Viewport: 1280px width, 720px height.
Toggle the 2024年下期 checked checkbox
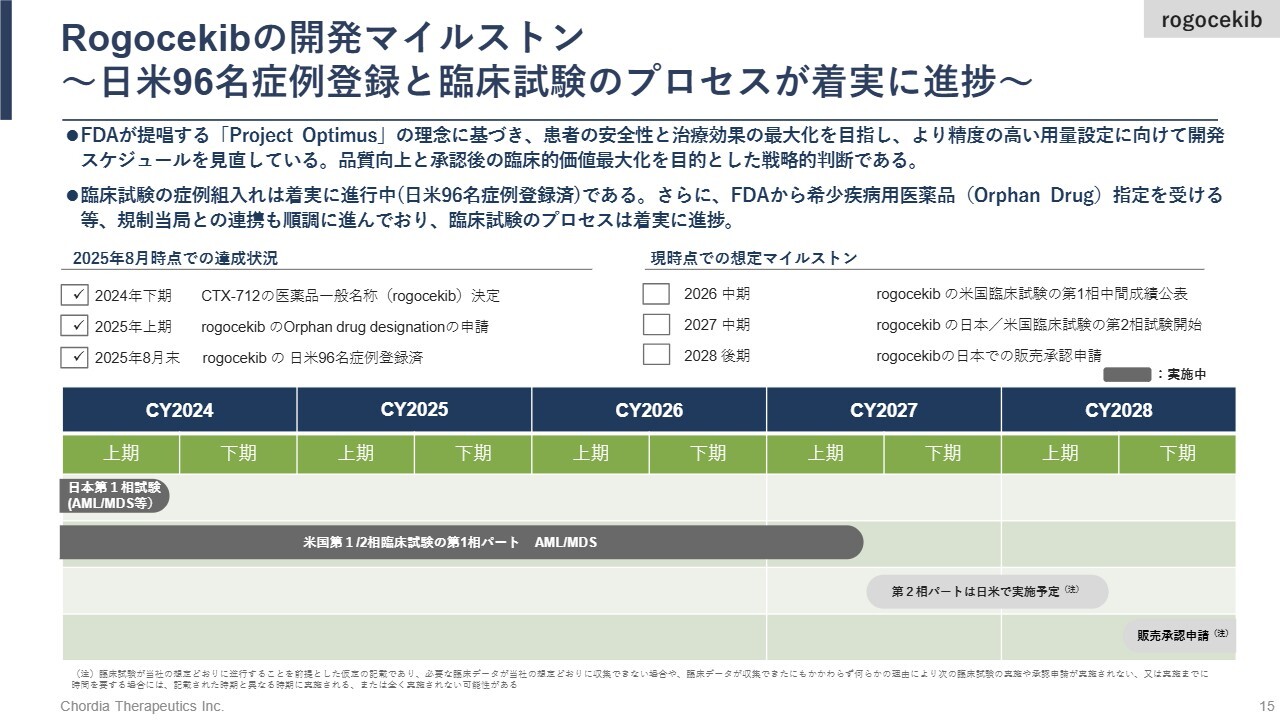click(75, 295)
